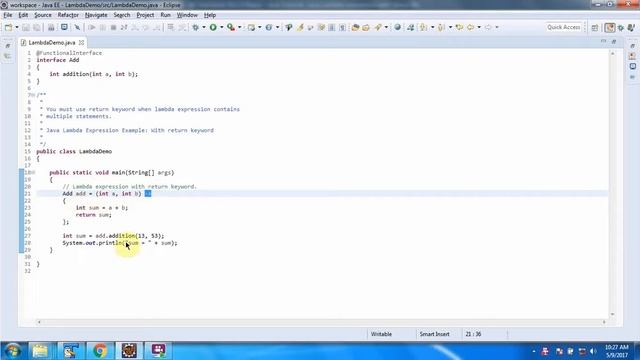Collapse the main method fold at line 18

coord(33,173)
